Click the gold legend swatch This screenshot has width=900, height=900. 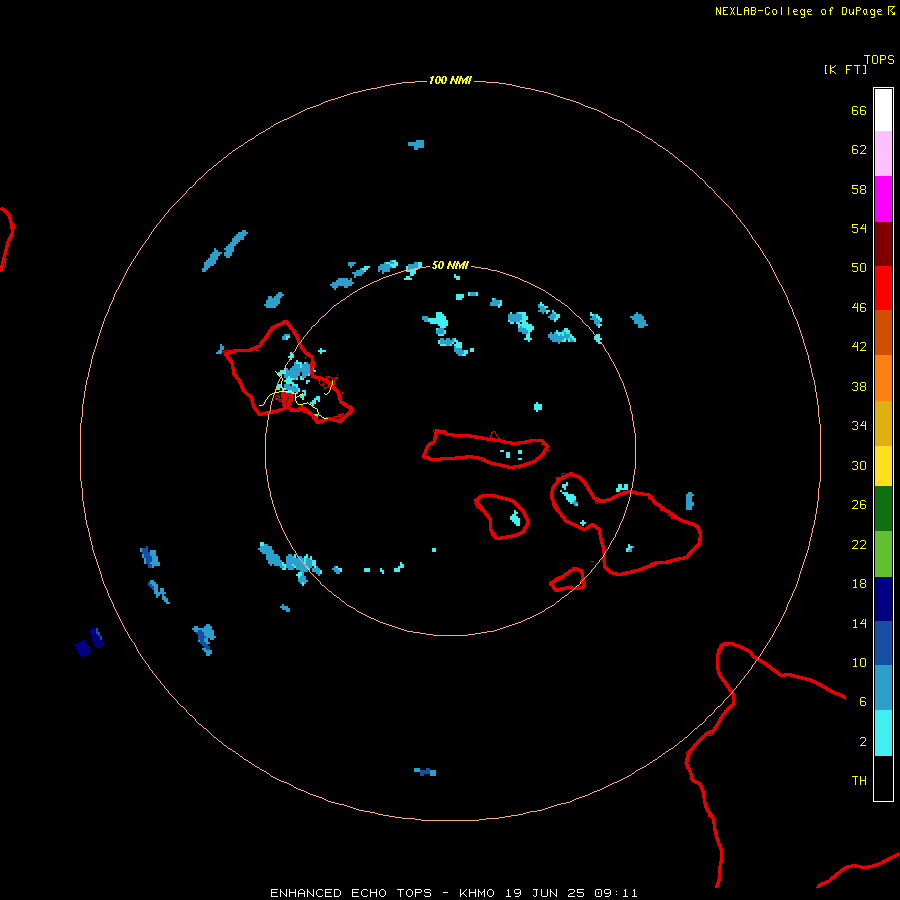[883, 423]
